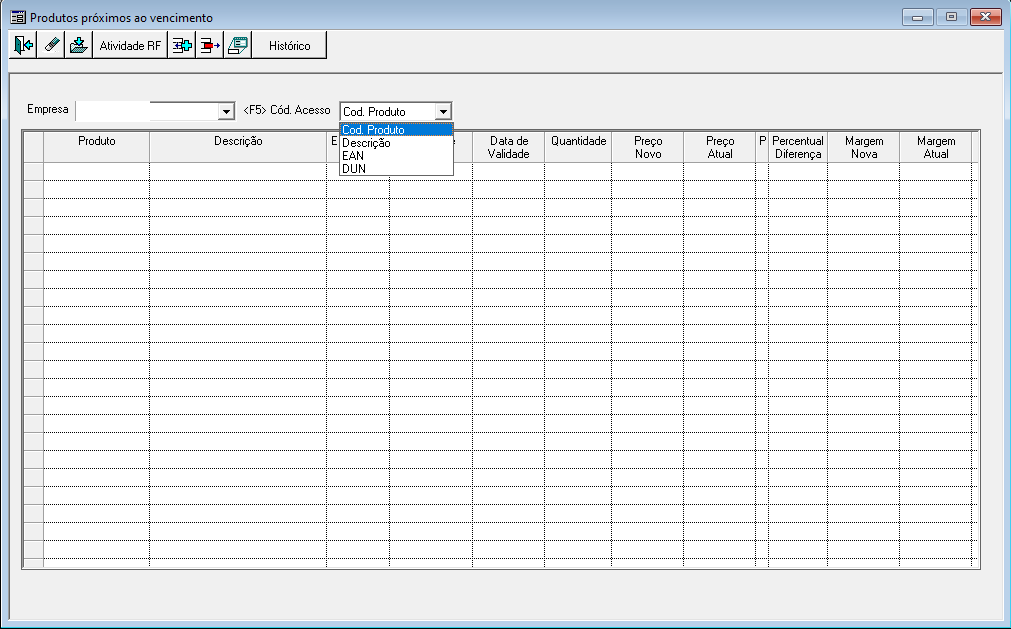The height and width of the screenshot is (629, 1011).
Task: Select DUN in the dropdown list
Action: pos(397,168)
